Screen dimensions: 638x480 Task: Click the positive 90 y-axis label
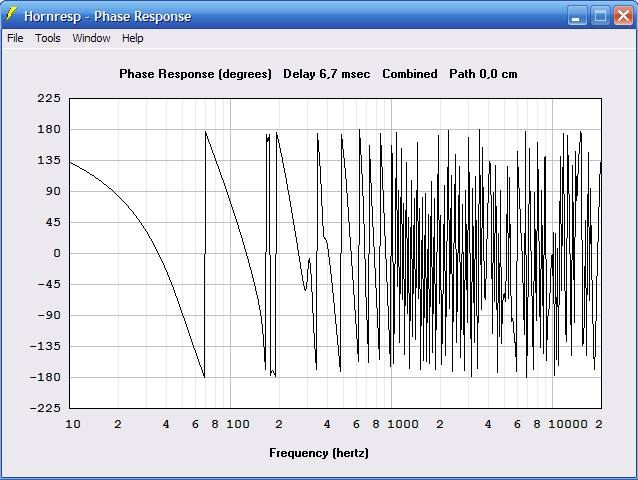point(53,191)
